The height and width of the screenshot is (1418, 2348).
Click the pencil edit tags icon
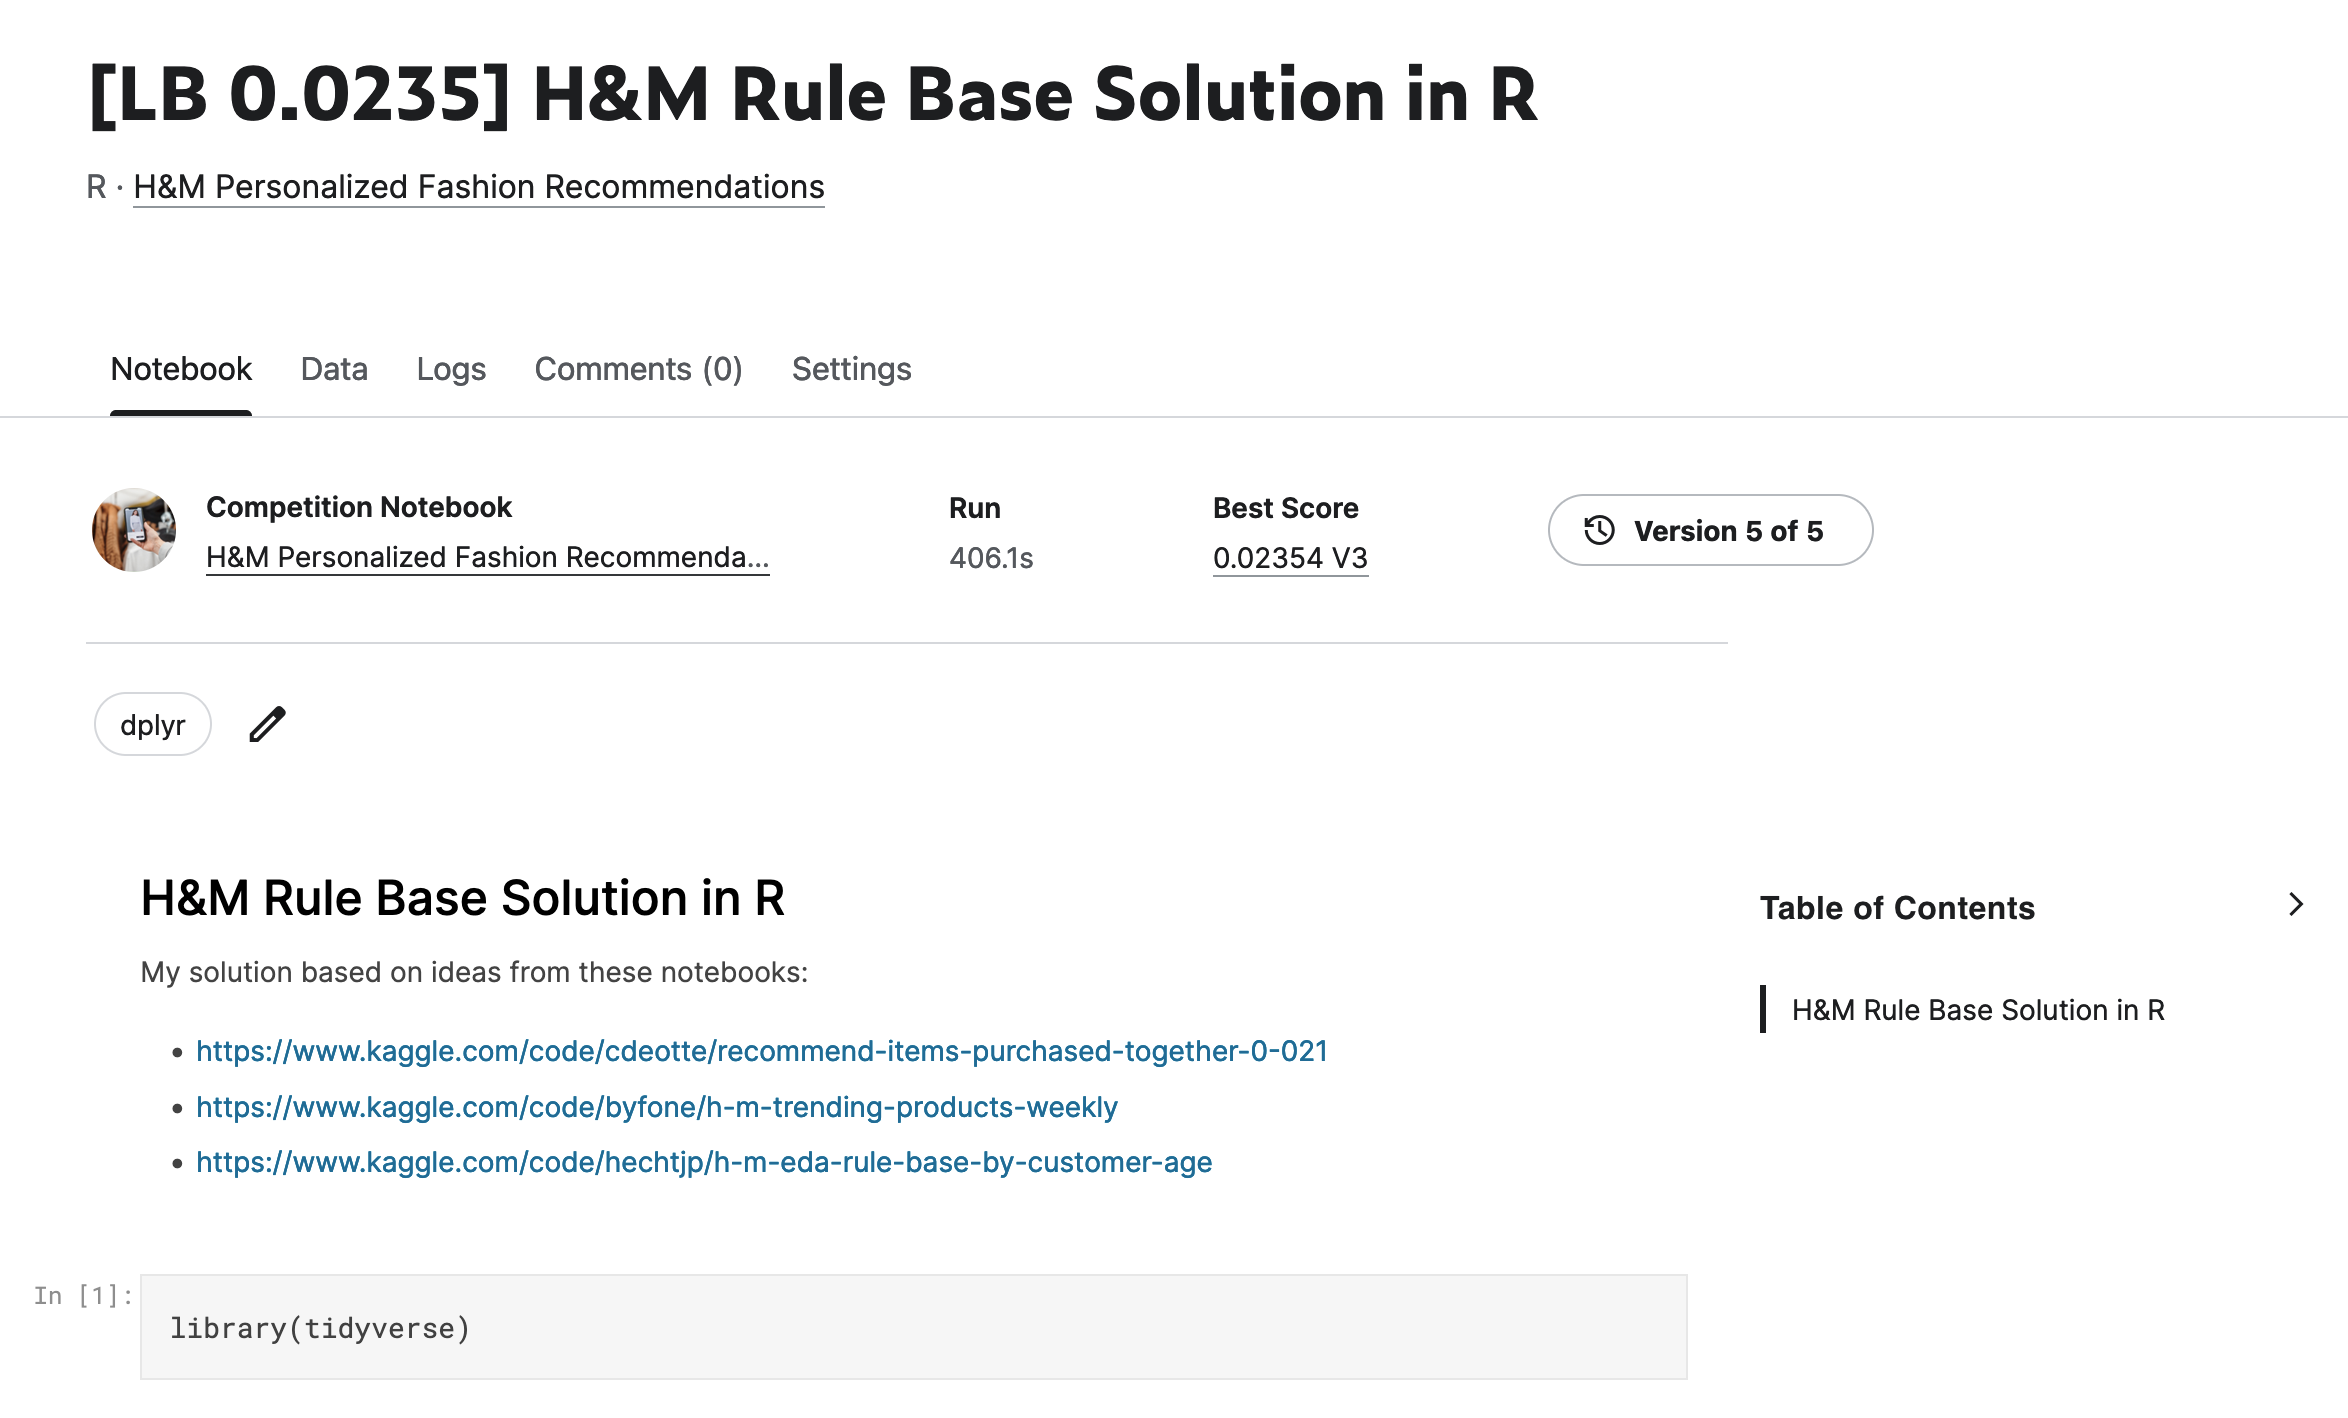(x=267, y=725)
